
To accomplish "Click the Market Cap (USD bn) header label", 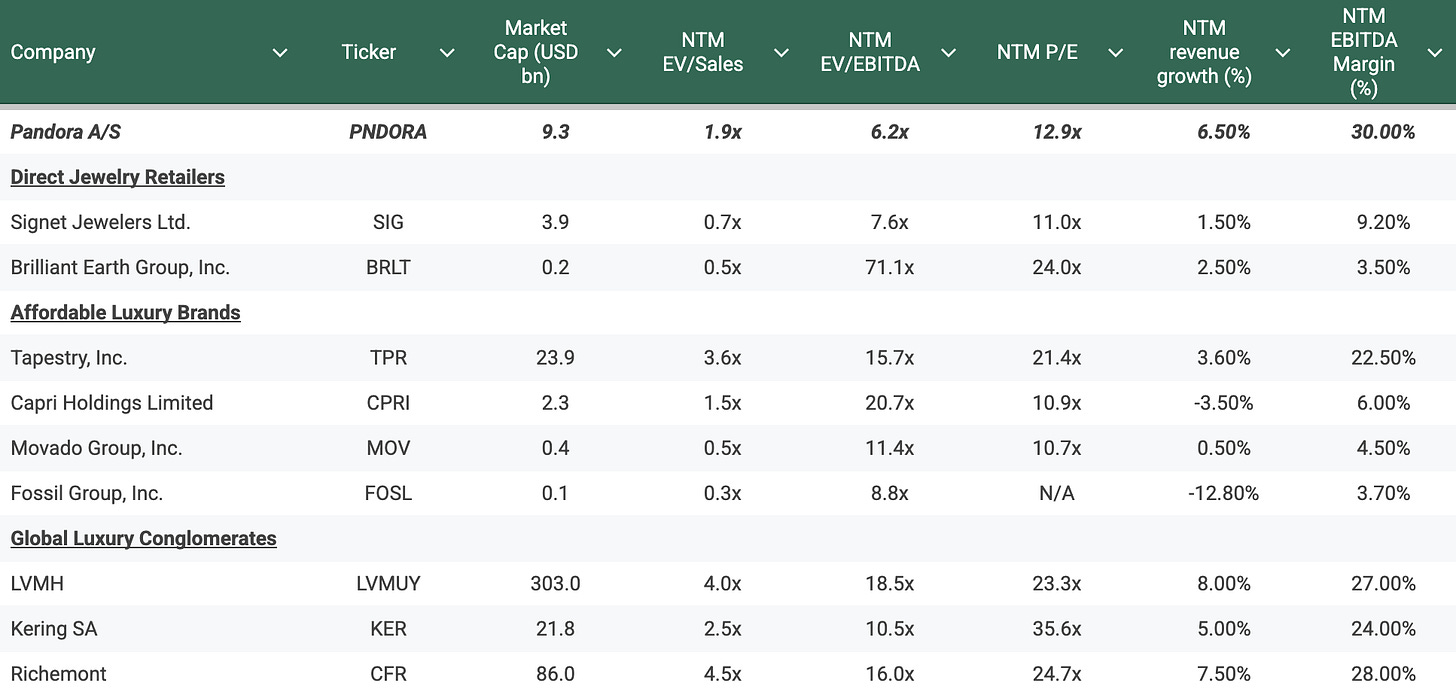I will tap(536, 52).
